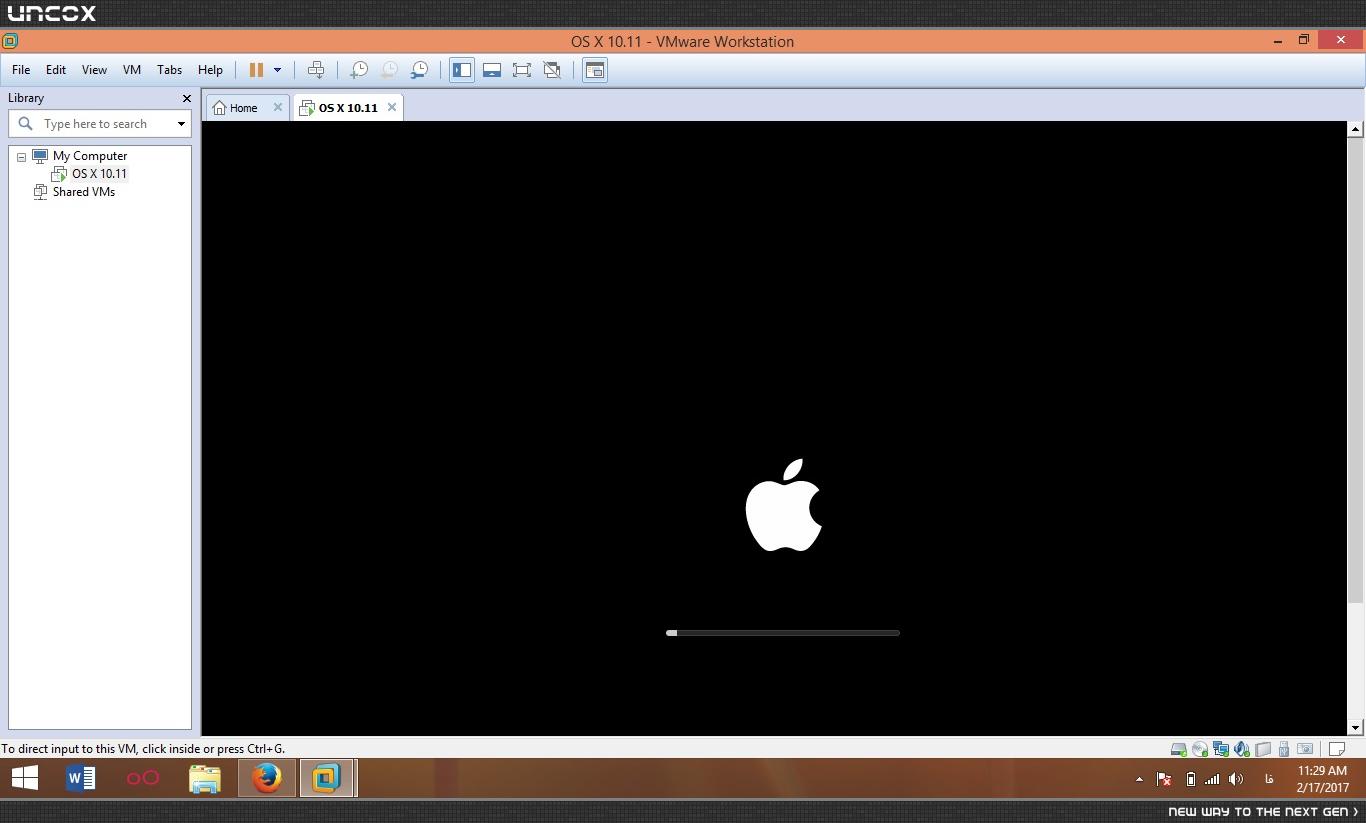Open the VM menu
The width and height of the screenshot is (1366, 823).
click(132, 70)
